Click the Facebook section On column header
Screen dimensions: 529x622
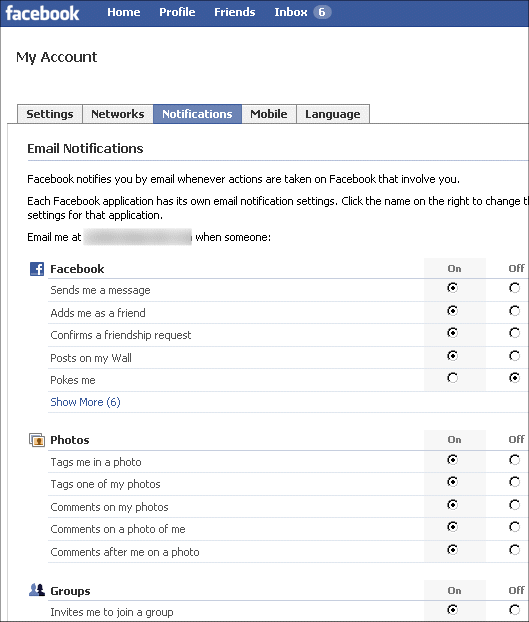point(454,269)
